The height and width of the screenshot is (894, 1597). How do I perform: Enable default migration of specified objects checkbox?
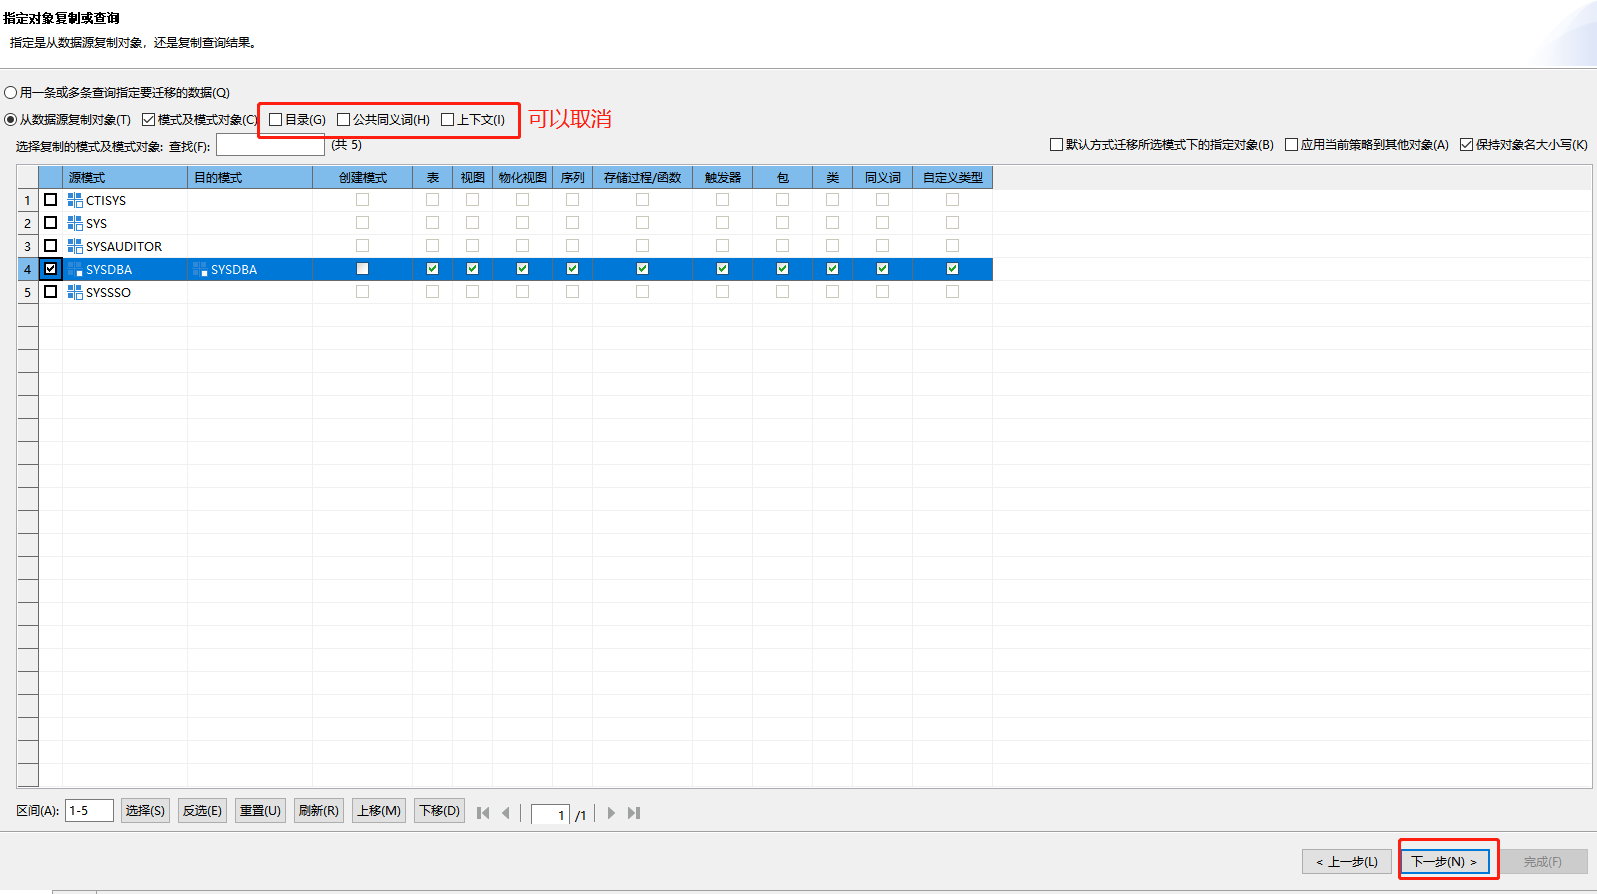(x=1056, y=144)
